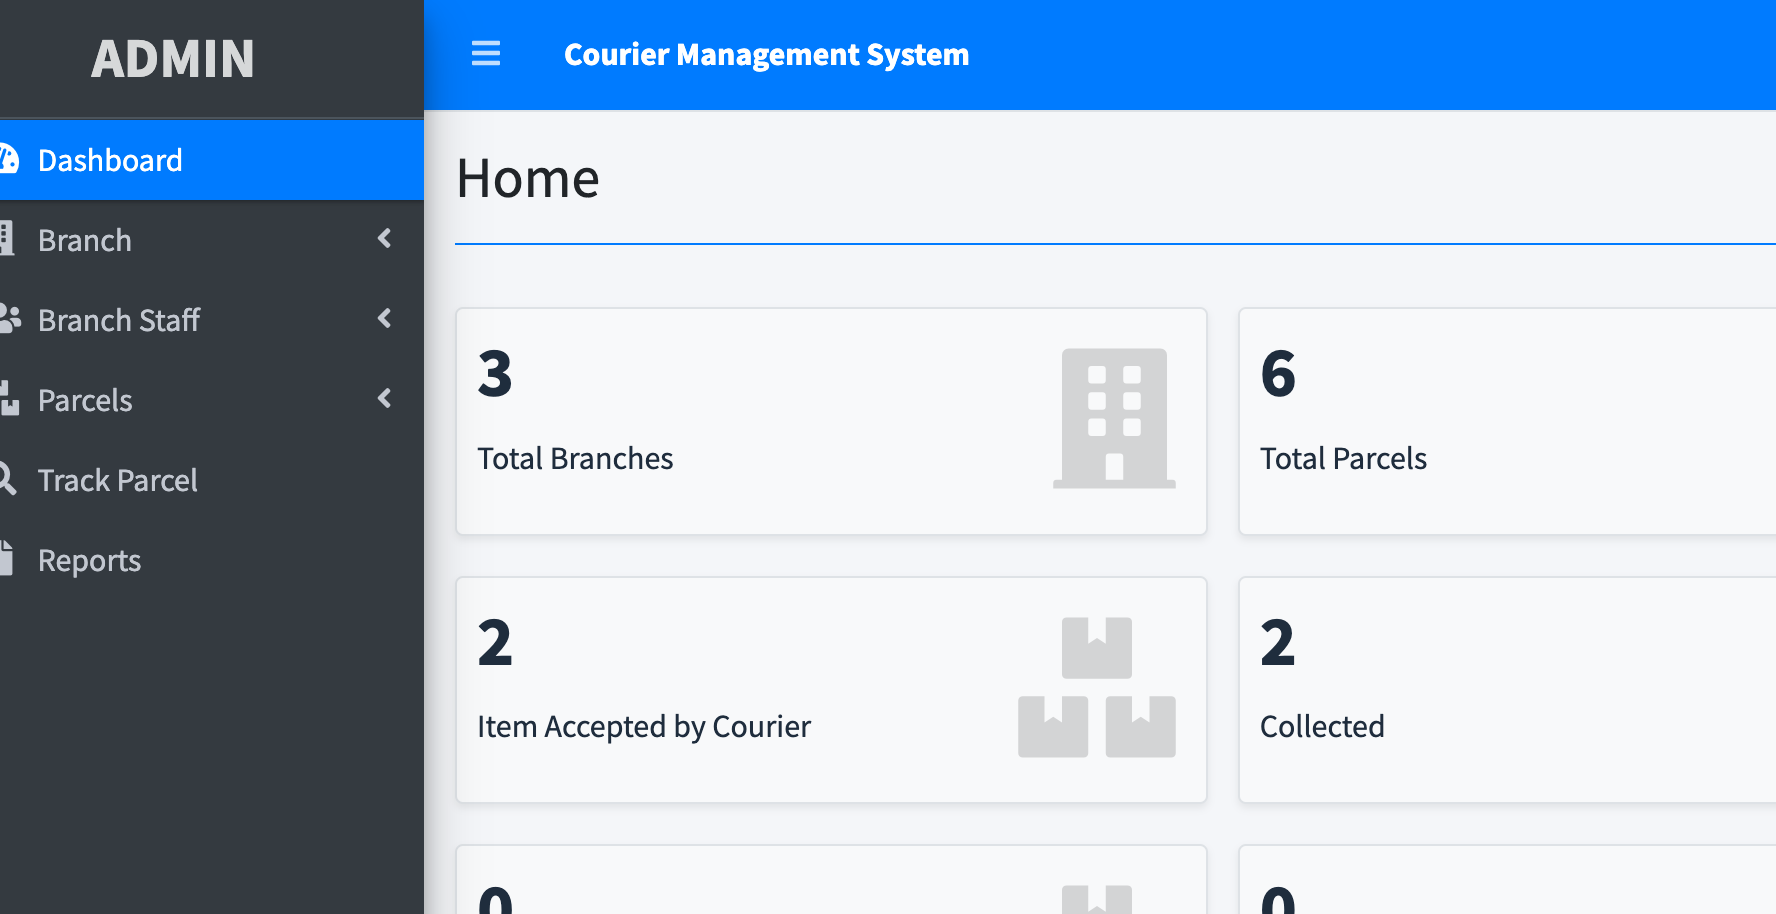This screenshot has height=914, width=1776.
Task: Open the Branch menu item
Action: click(x=212, y=240)
